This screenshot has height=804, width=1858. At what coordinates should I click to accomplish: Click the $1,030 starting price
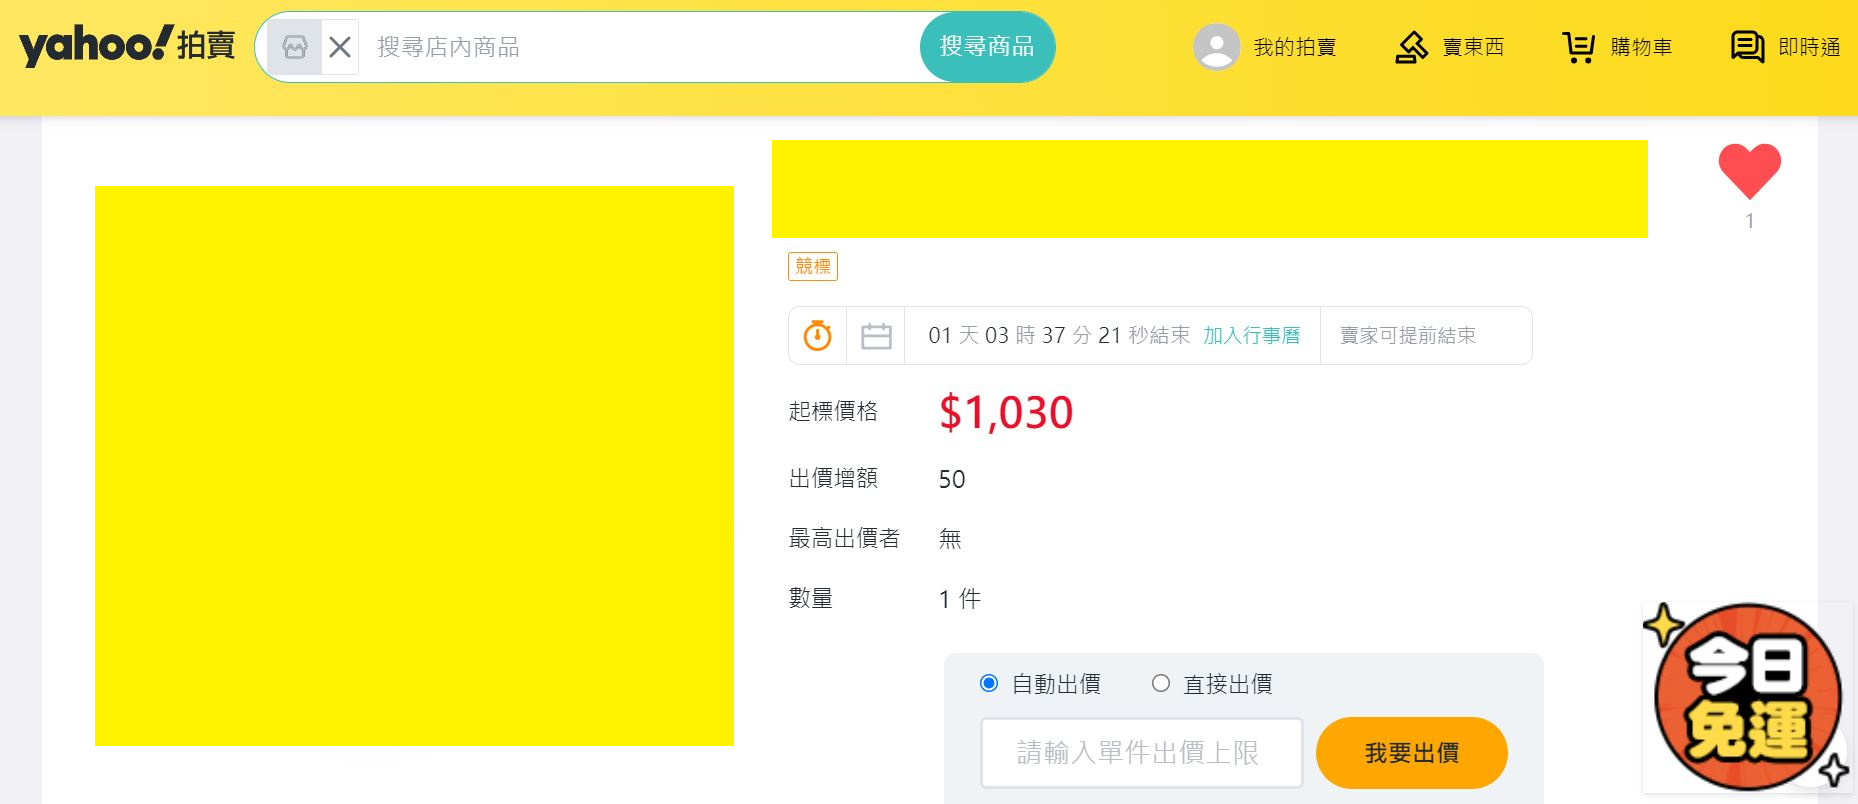(1006, 412)
